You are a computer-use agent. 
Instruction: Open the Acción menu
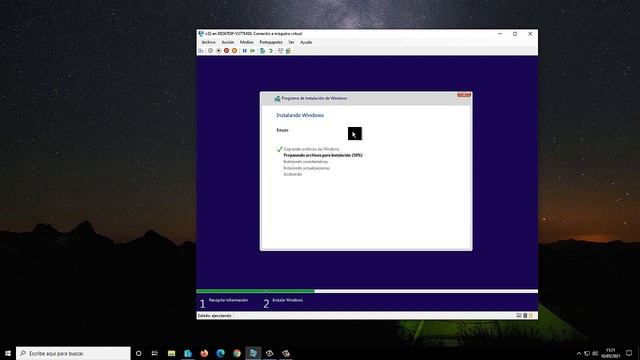point(228,42)
